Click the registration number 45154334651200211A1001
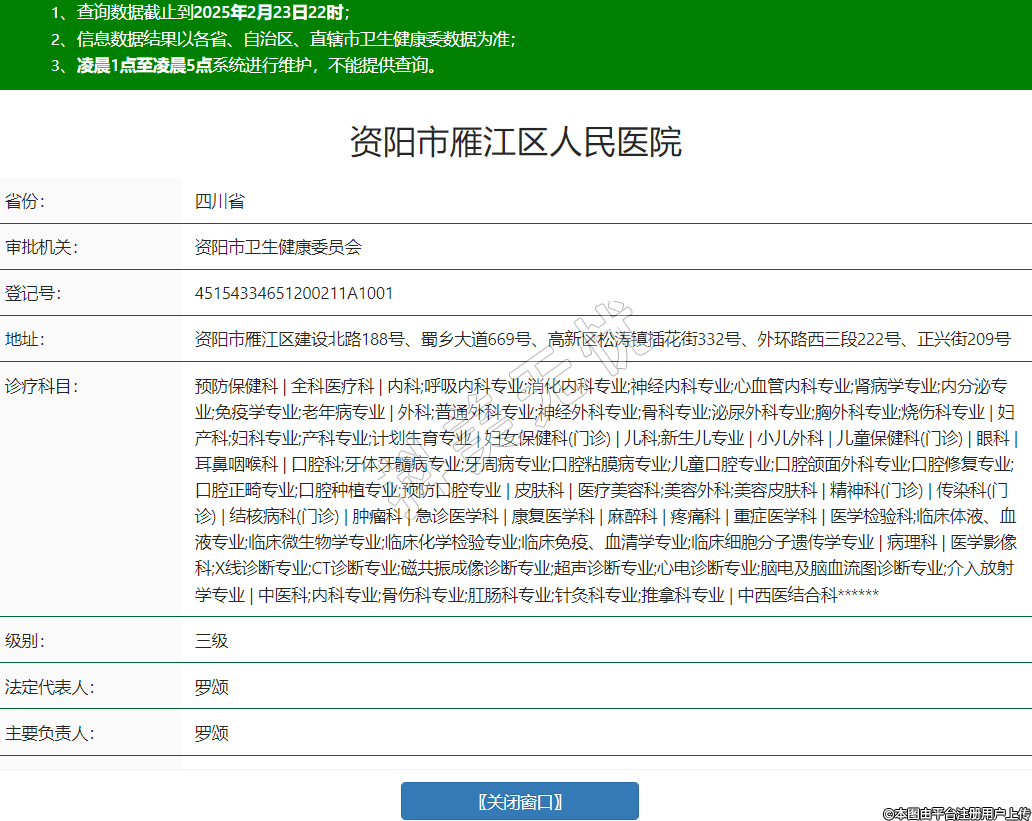The width and height of the screenshot is (1032, 821). click(294, 293)
